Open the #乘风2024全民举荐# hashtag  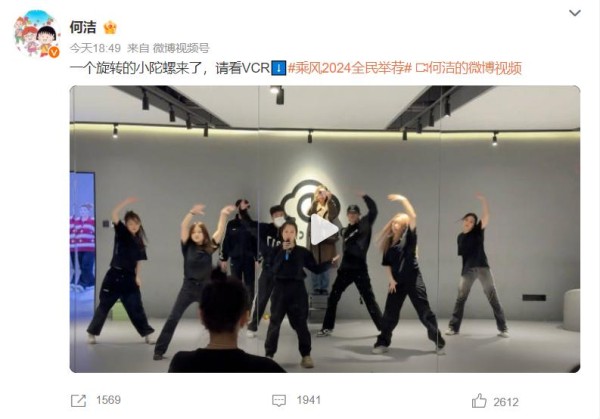pyautogui.click(x=349, y=68)
